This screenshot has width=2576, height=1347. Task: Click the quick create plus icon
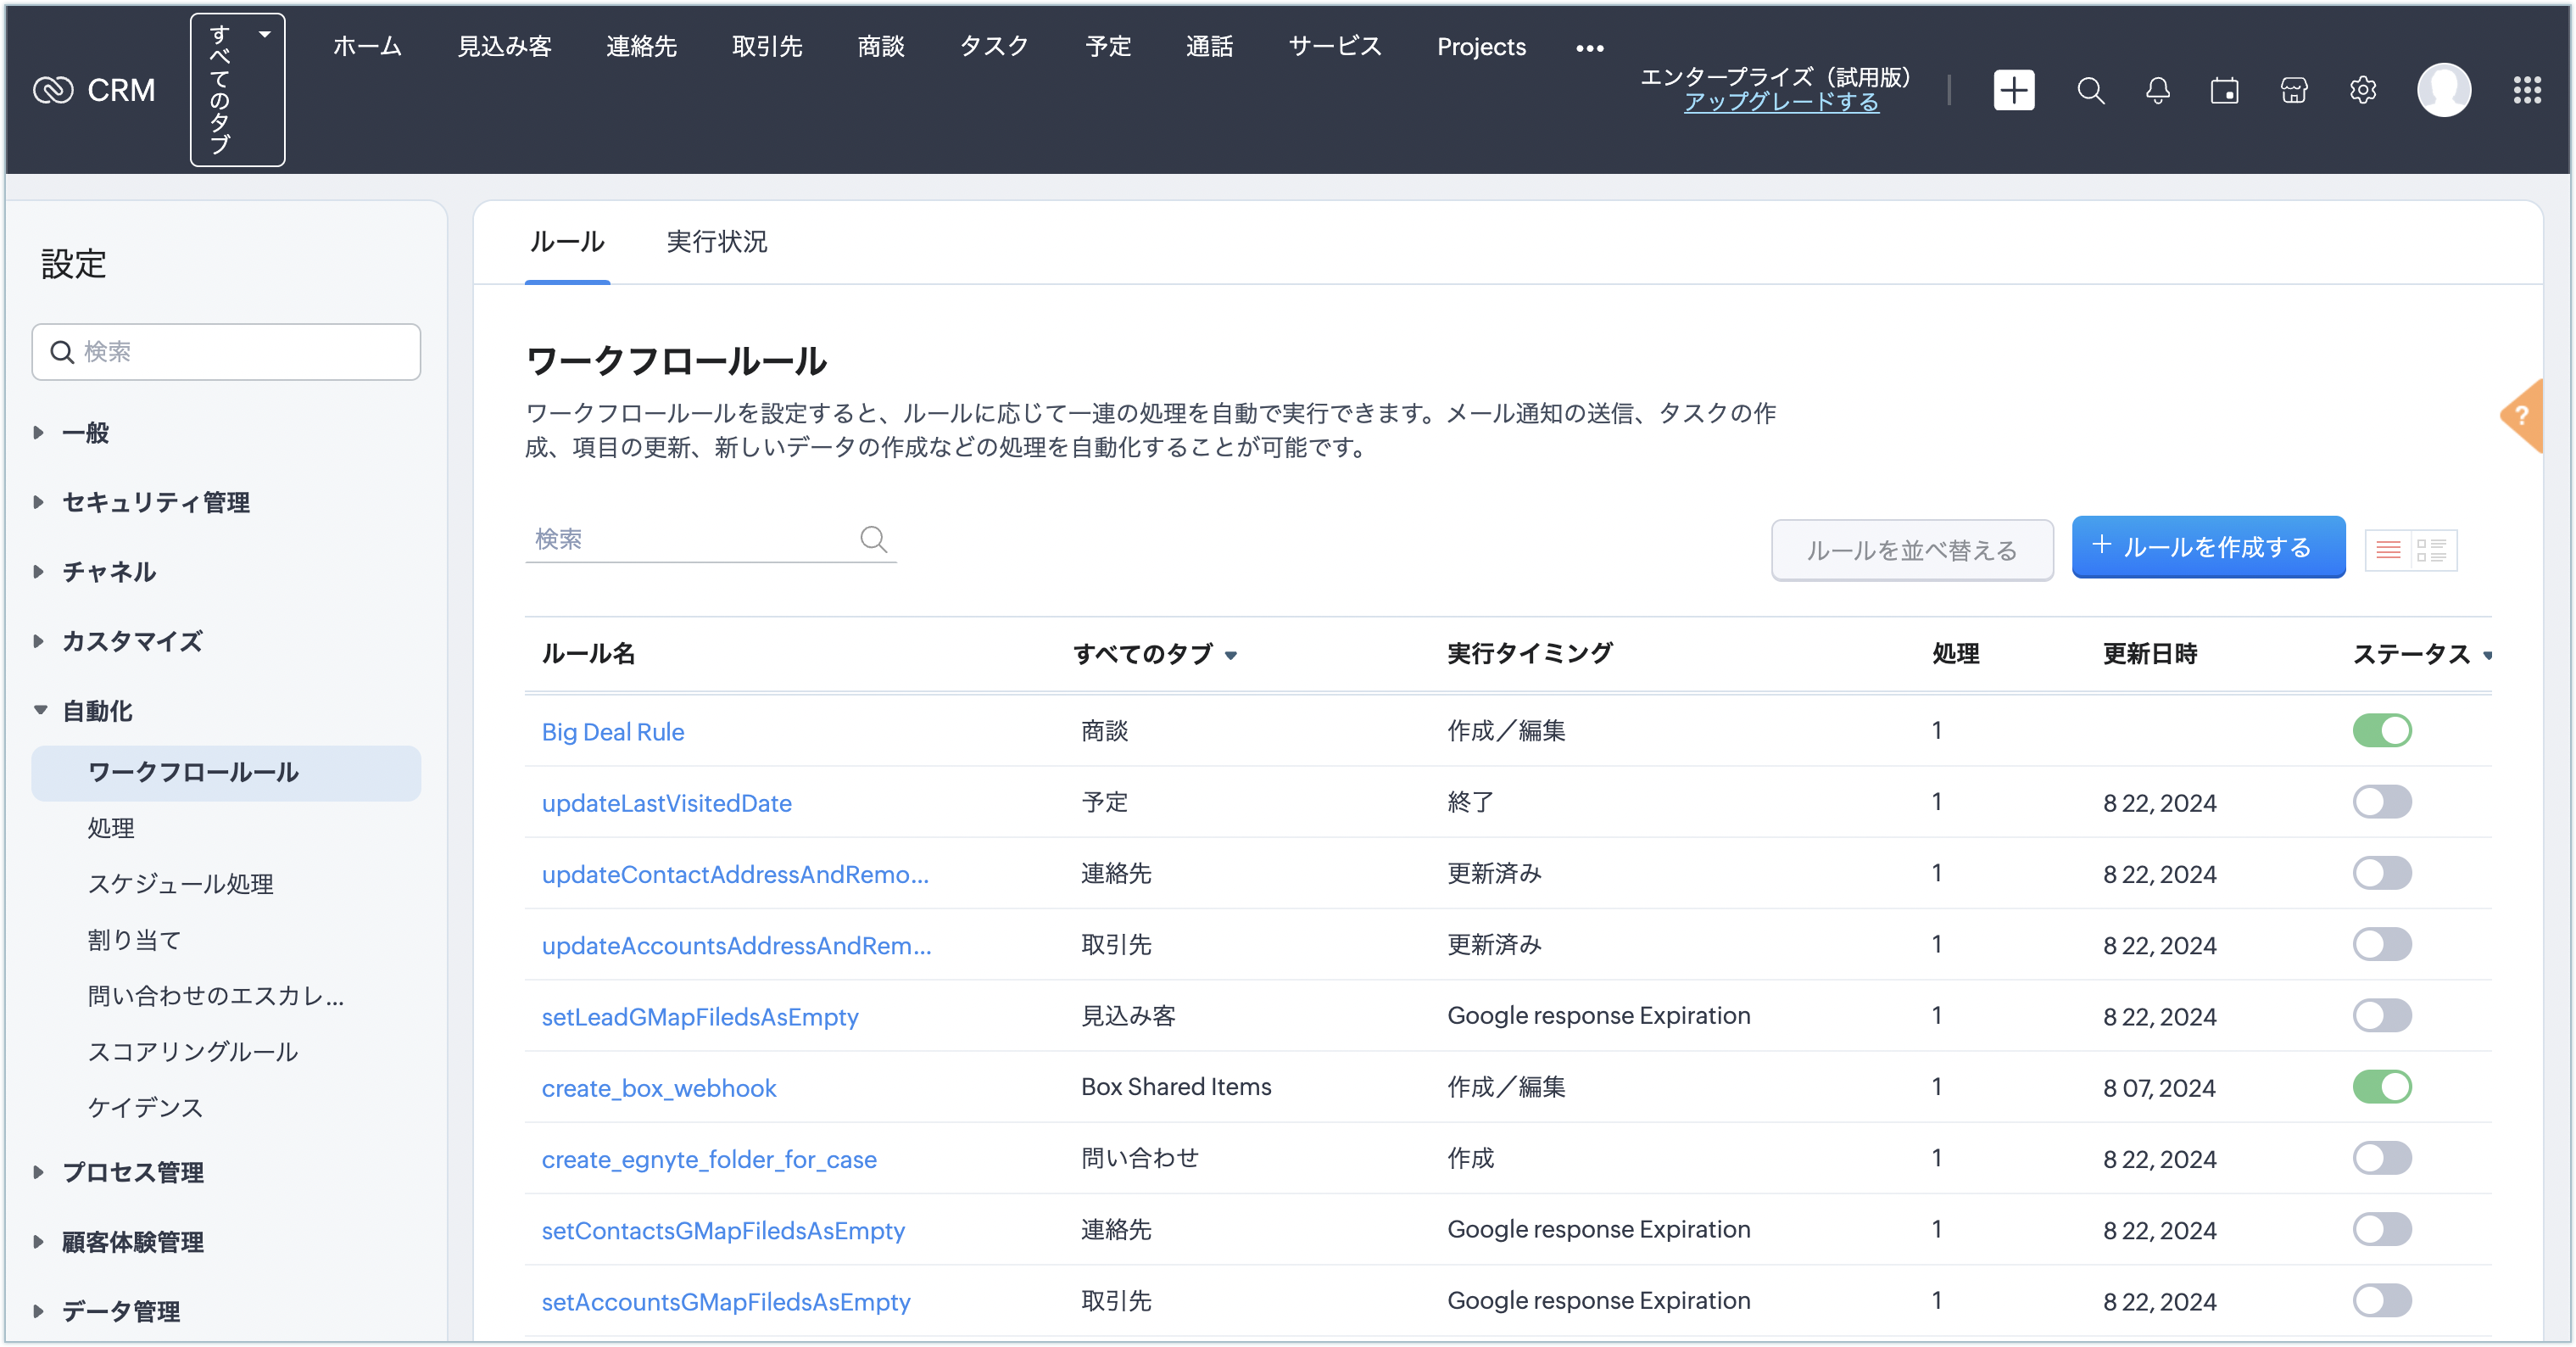2013,90
